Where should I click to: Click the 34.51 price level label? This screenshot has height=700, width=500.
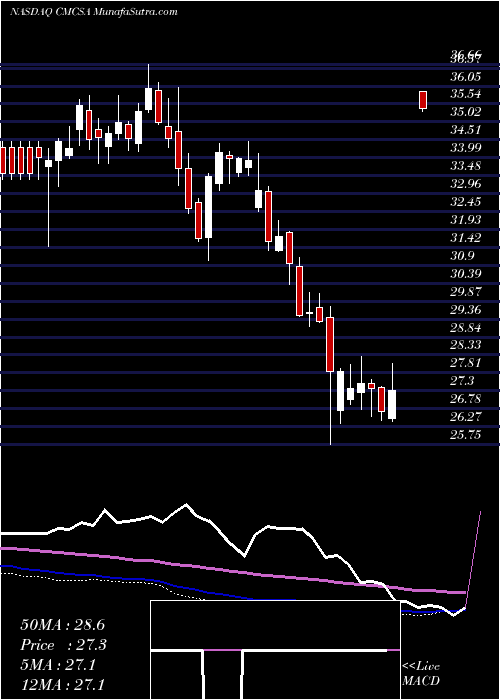(x=466, y=130)
